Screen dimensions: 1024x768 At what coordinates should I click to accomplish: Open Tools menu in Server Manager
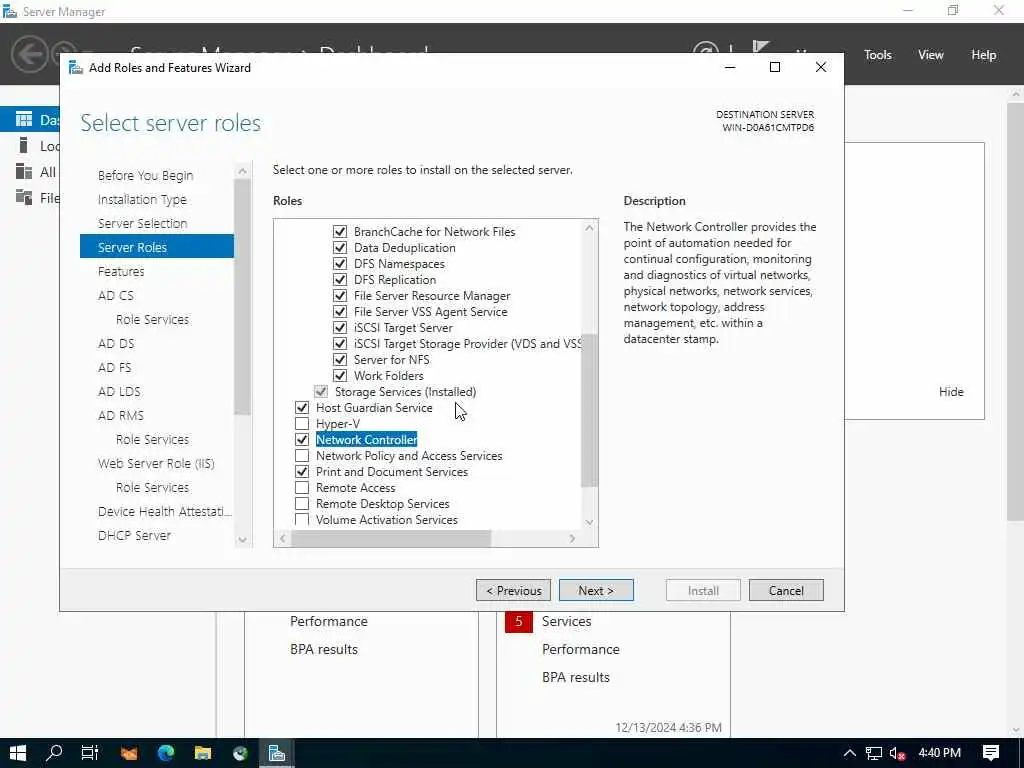click(x=877, y=55)
